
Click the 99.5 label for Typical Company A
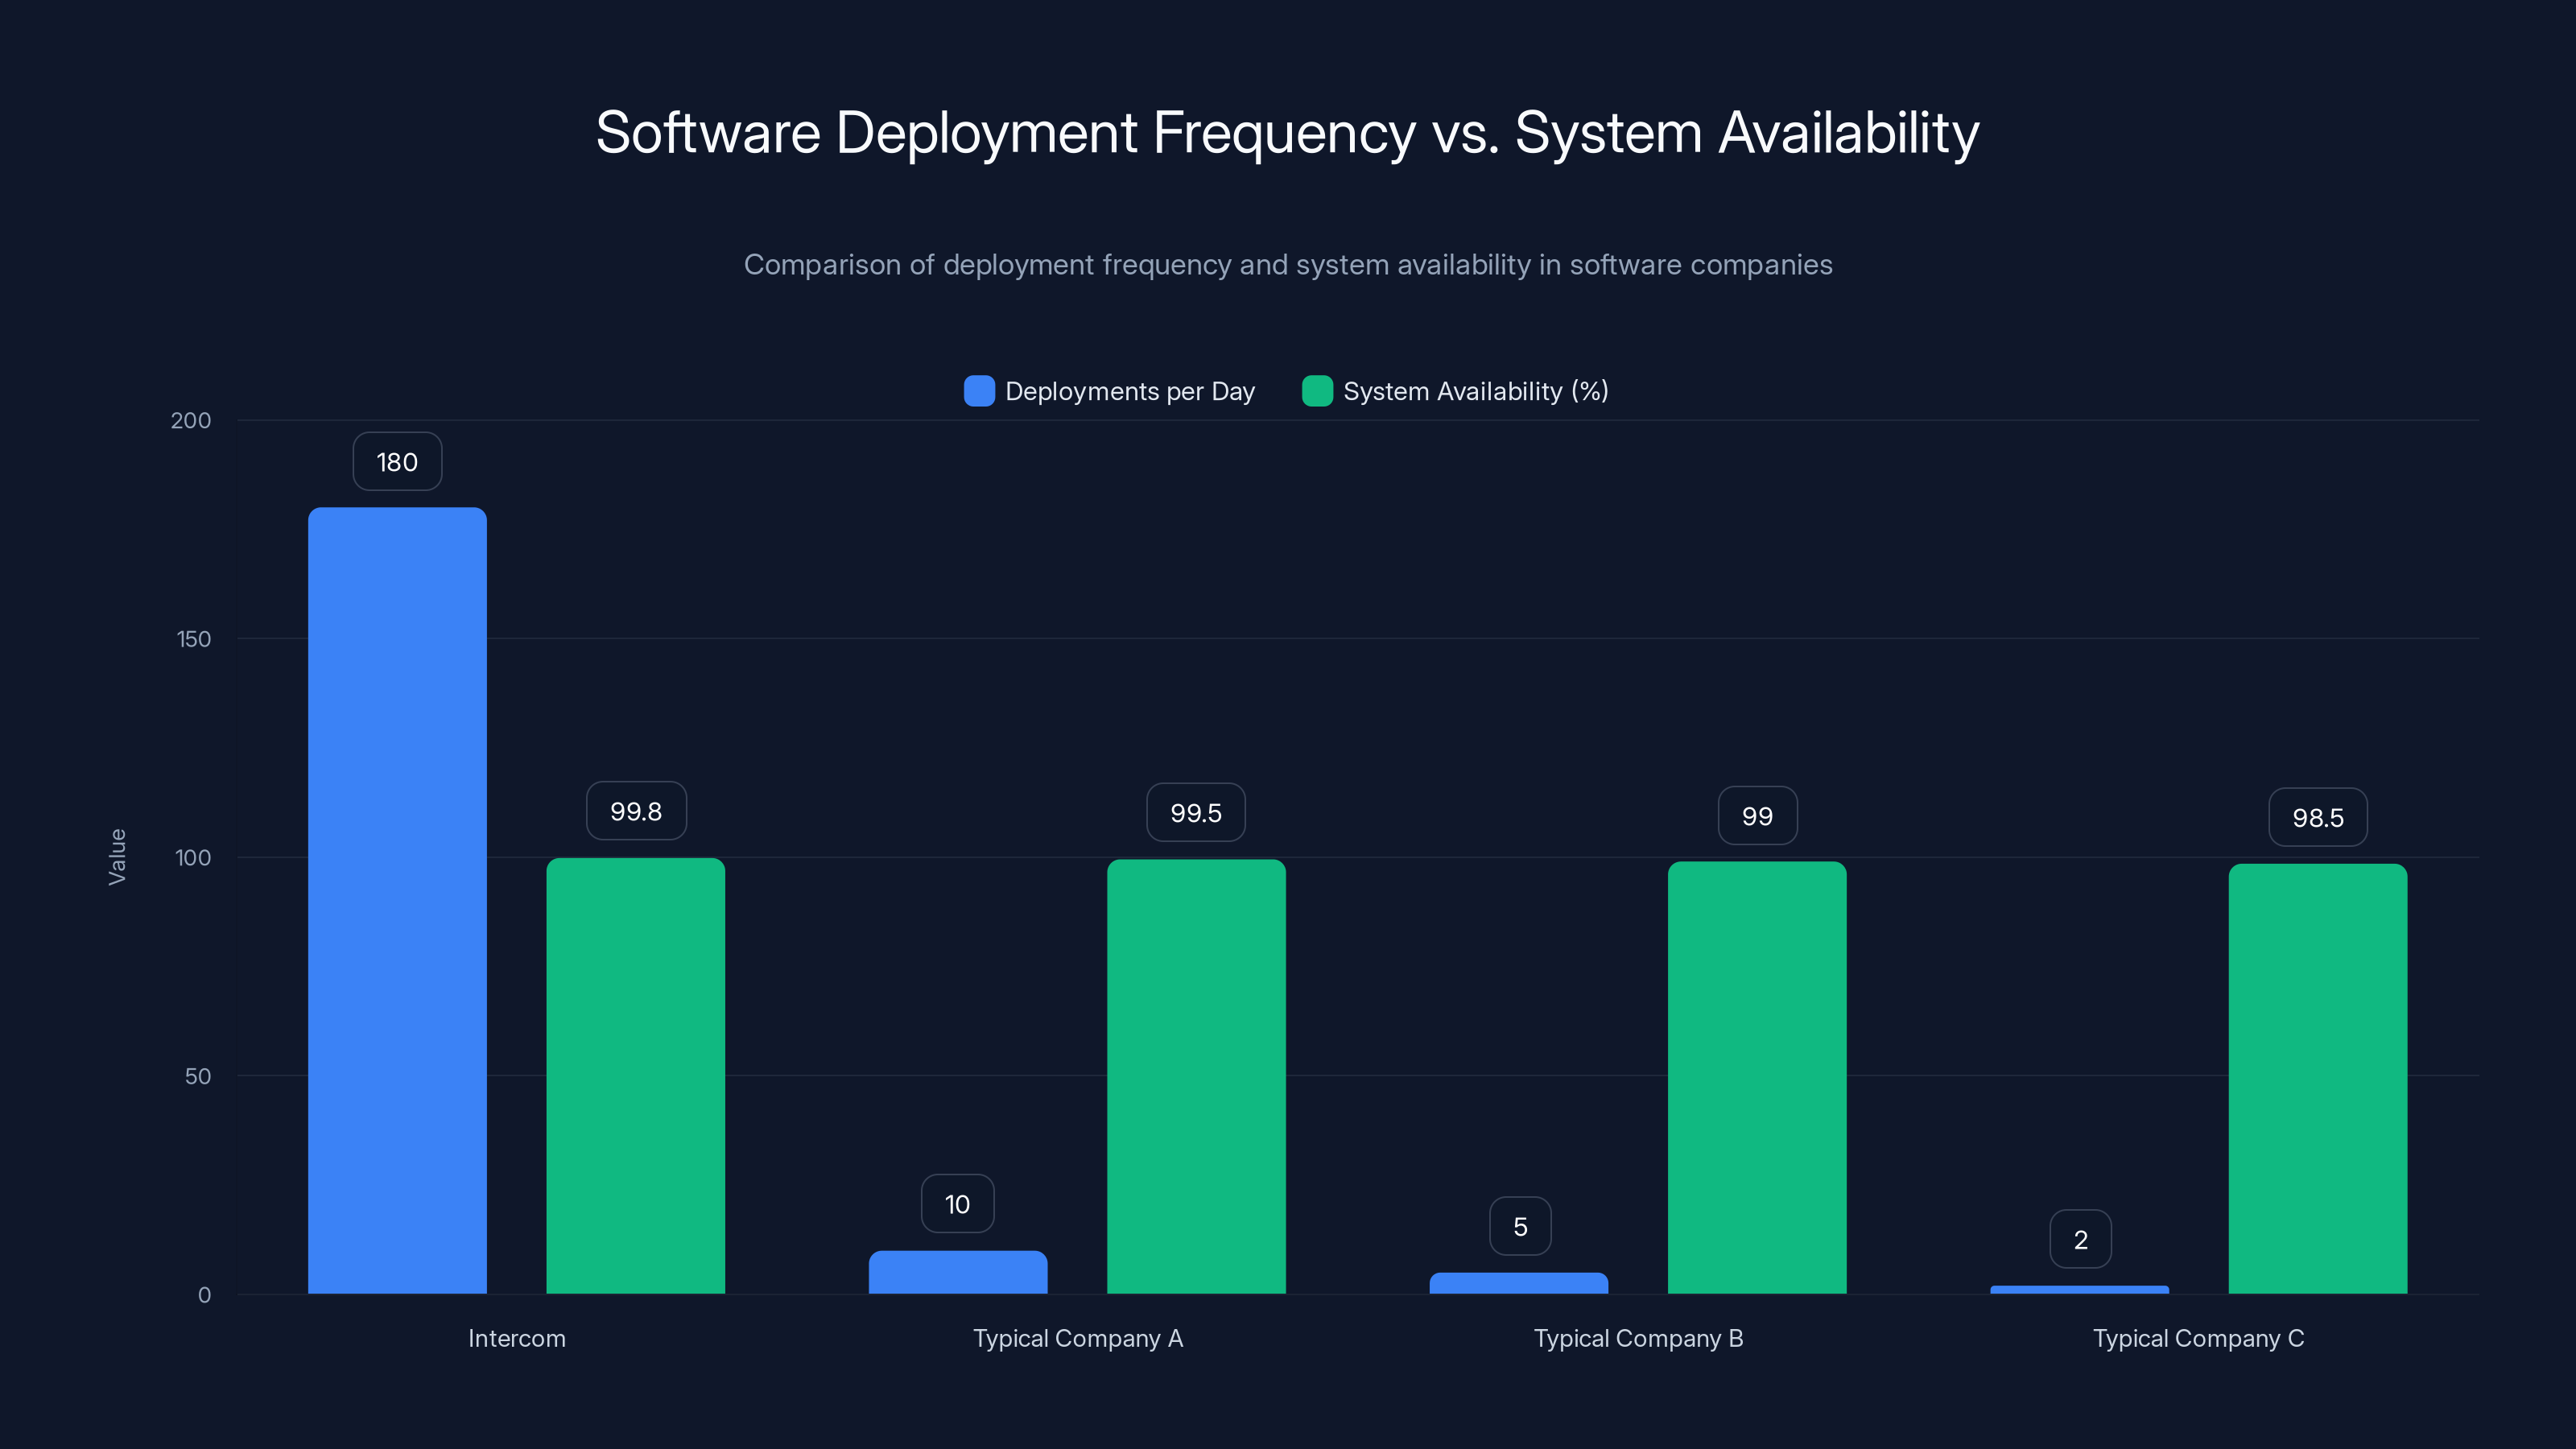coord(1196,812)
